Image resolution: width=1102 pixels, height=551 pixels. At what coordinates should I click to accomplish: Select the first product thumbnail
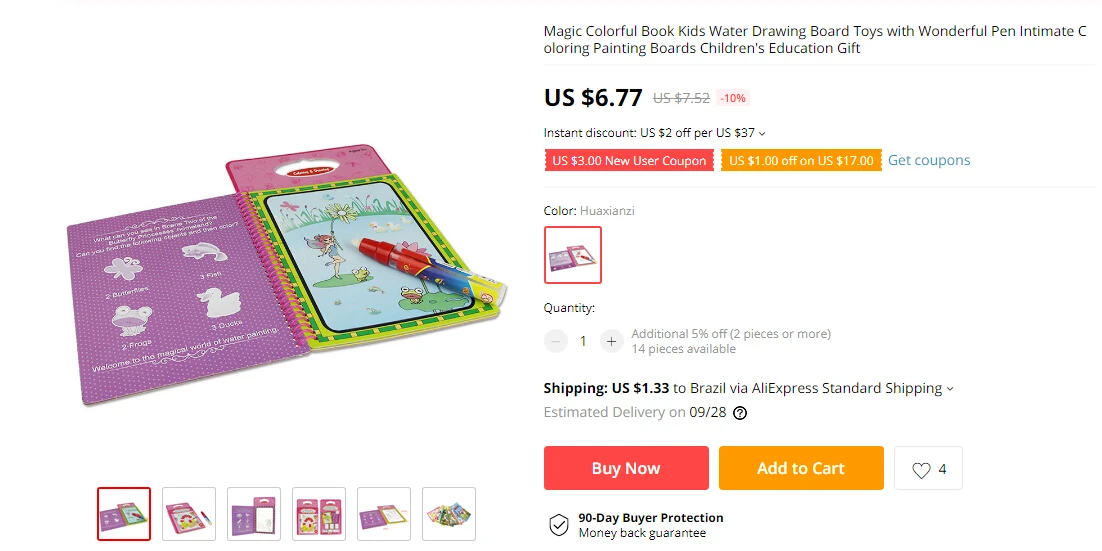(x=124, y=514)
